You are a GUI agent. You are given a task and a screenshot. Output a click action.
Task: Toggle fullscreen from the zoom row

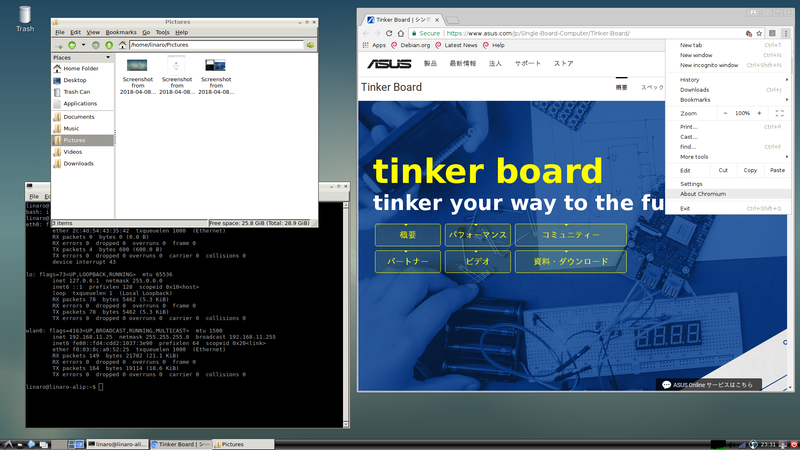point(779,113)
